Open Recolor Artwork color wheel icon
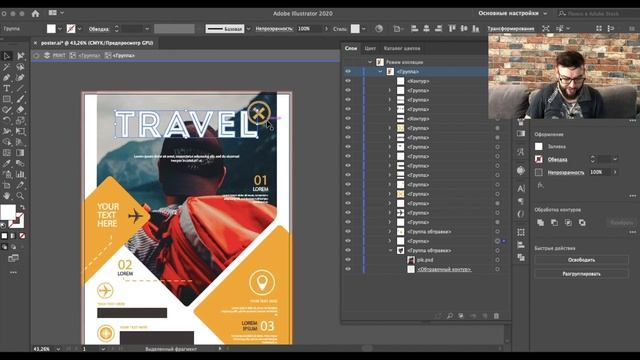 [379, 29]
